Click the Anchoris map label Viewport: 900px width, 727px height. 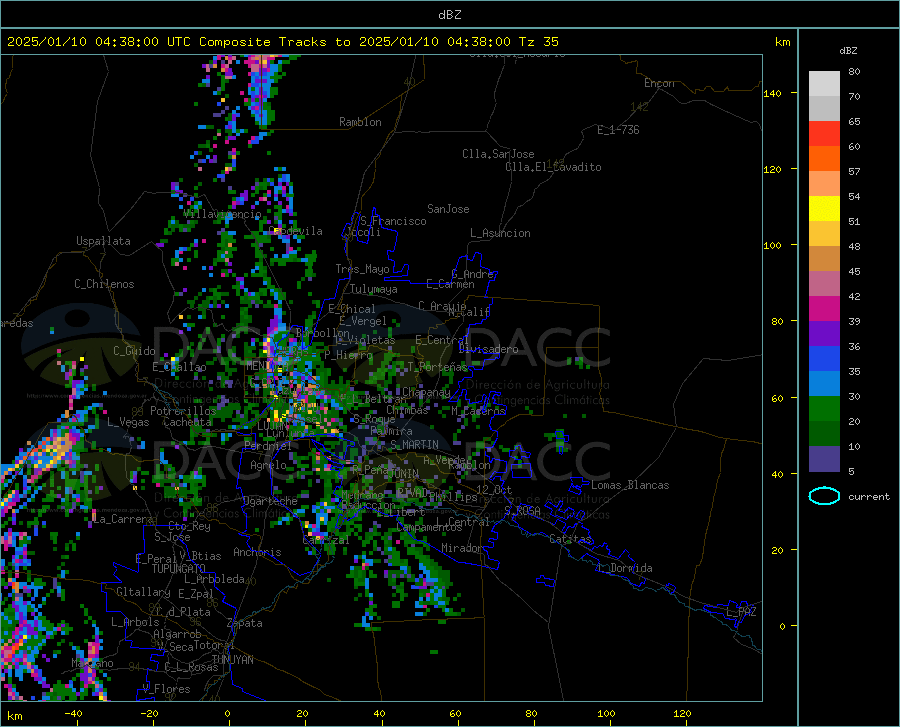[257, 553]
